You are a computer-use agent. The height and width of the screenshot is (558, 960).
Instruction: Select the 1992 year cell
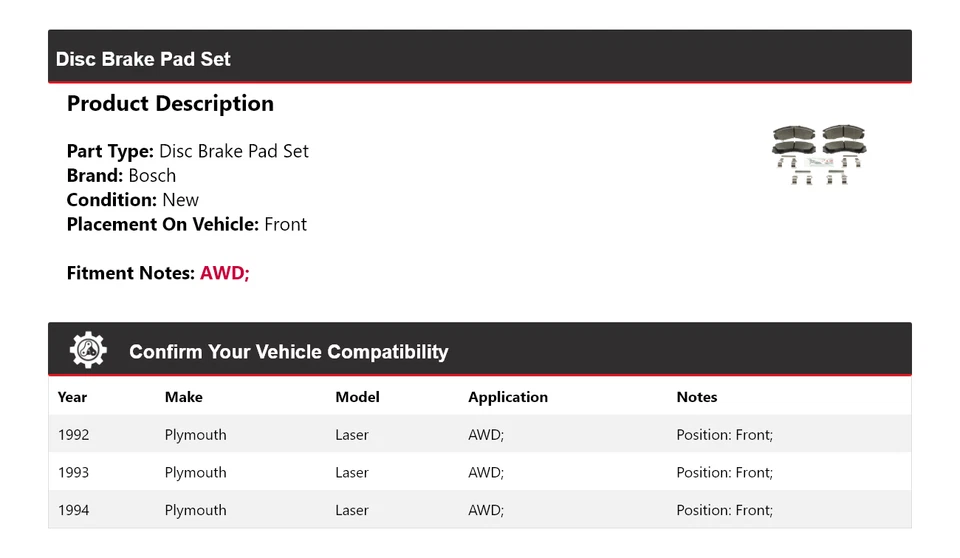click(74, 435)
